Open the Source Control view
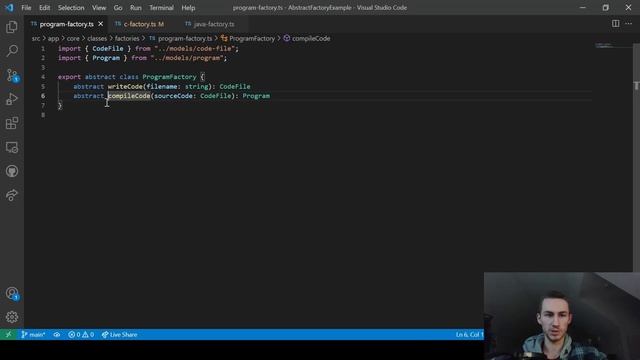The height and width of the screenshot is (360, 640). click(x=12, y=75)
